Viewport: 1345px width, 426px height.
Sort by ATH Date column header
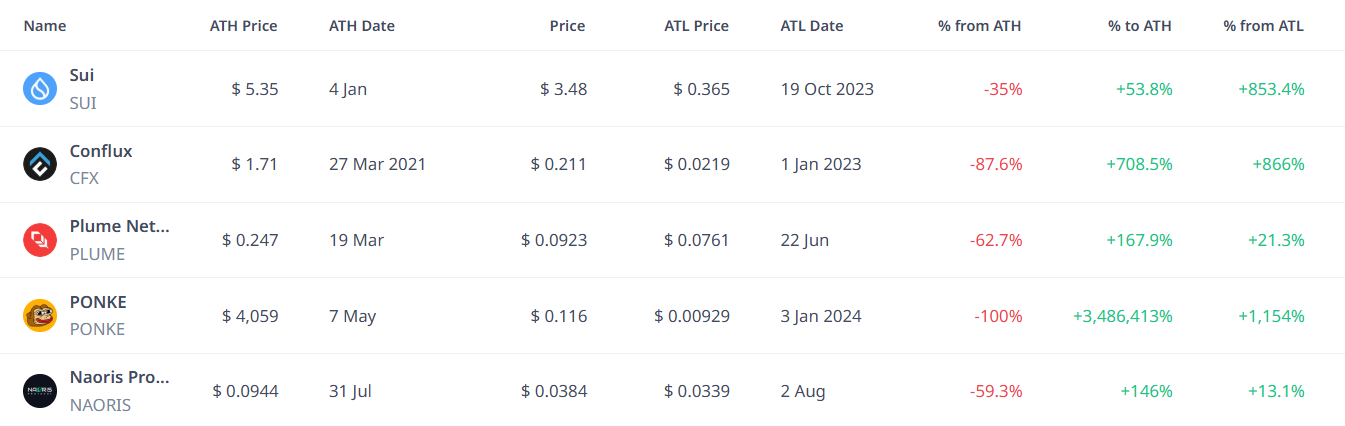[362, 26]
